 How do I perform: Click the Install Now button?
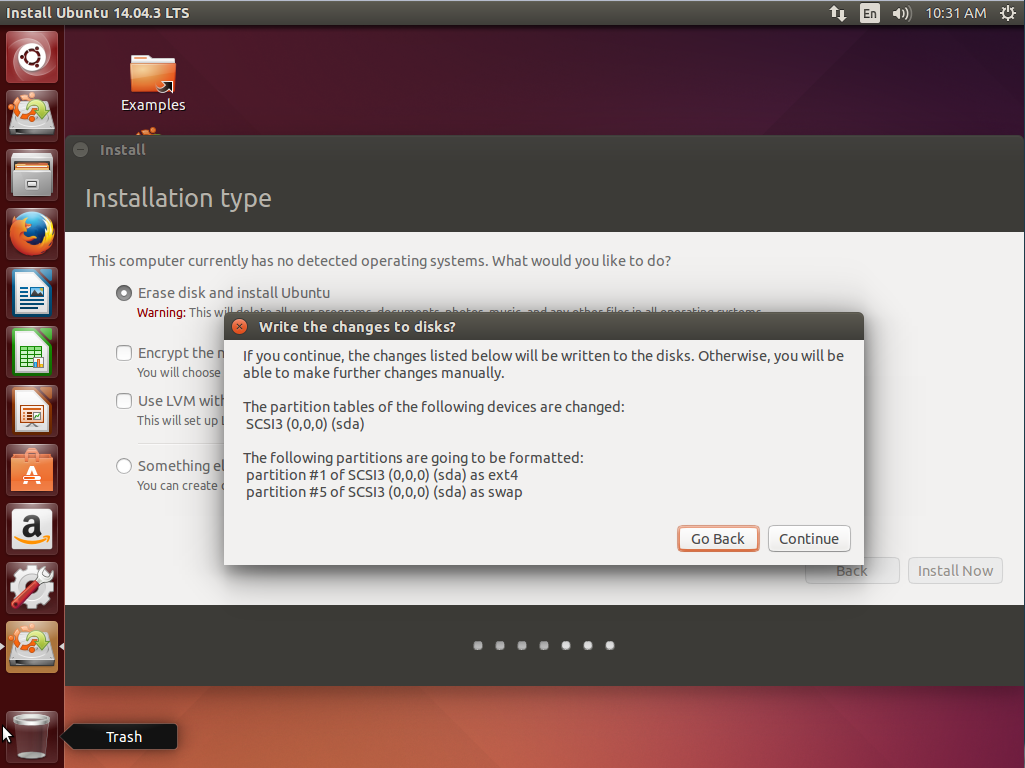(955, 571)
